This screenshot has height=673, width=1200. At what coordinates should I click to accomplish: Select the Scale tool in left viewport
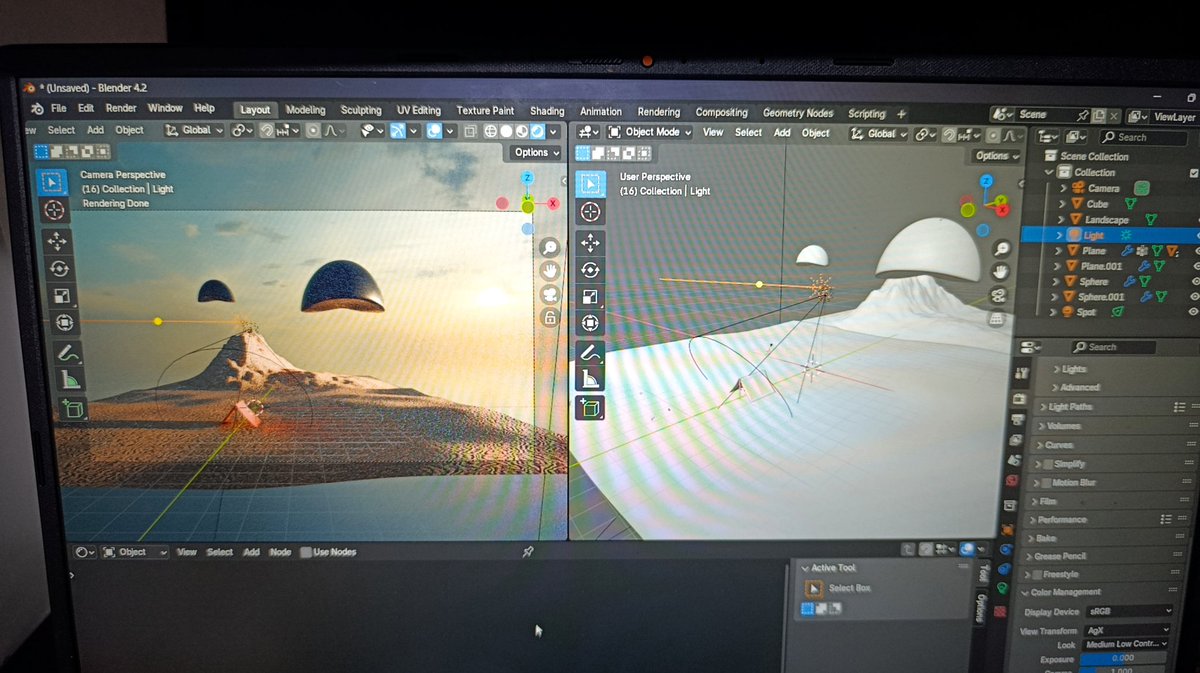[x=60, y=296]
